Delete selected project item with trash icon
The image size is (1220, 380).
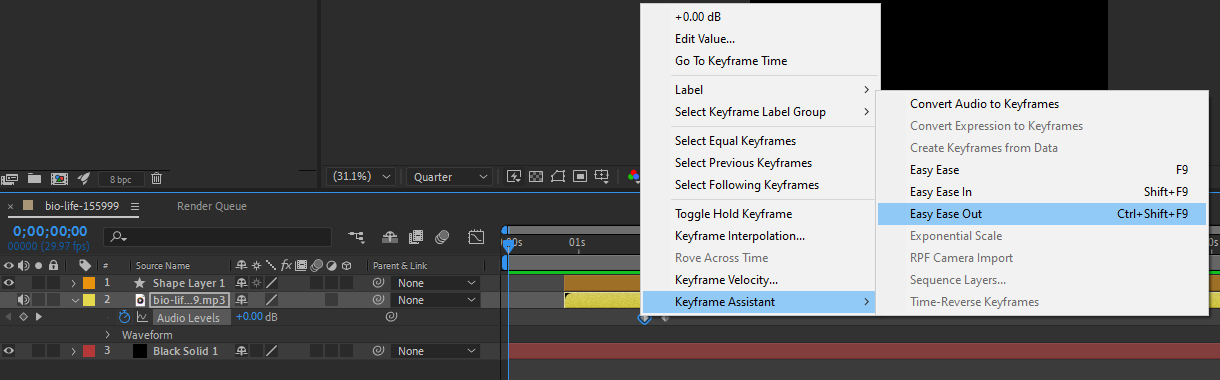(x=157, y=178)
